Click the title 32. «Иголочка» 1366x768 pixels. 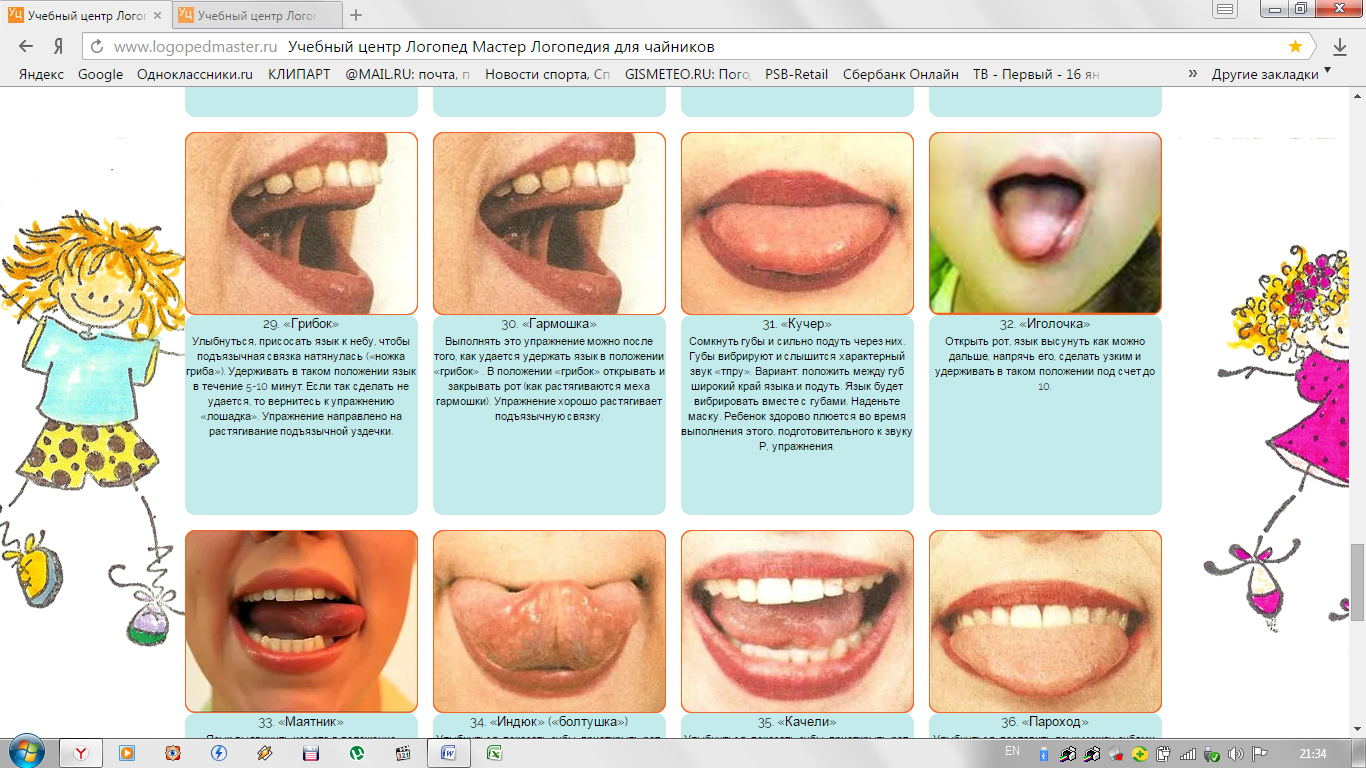click(1045, 324)
